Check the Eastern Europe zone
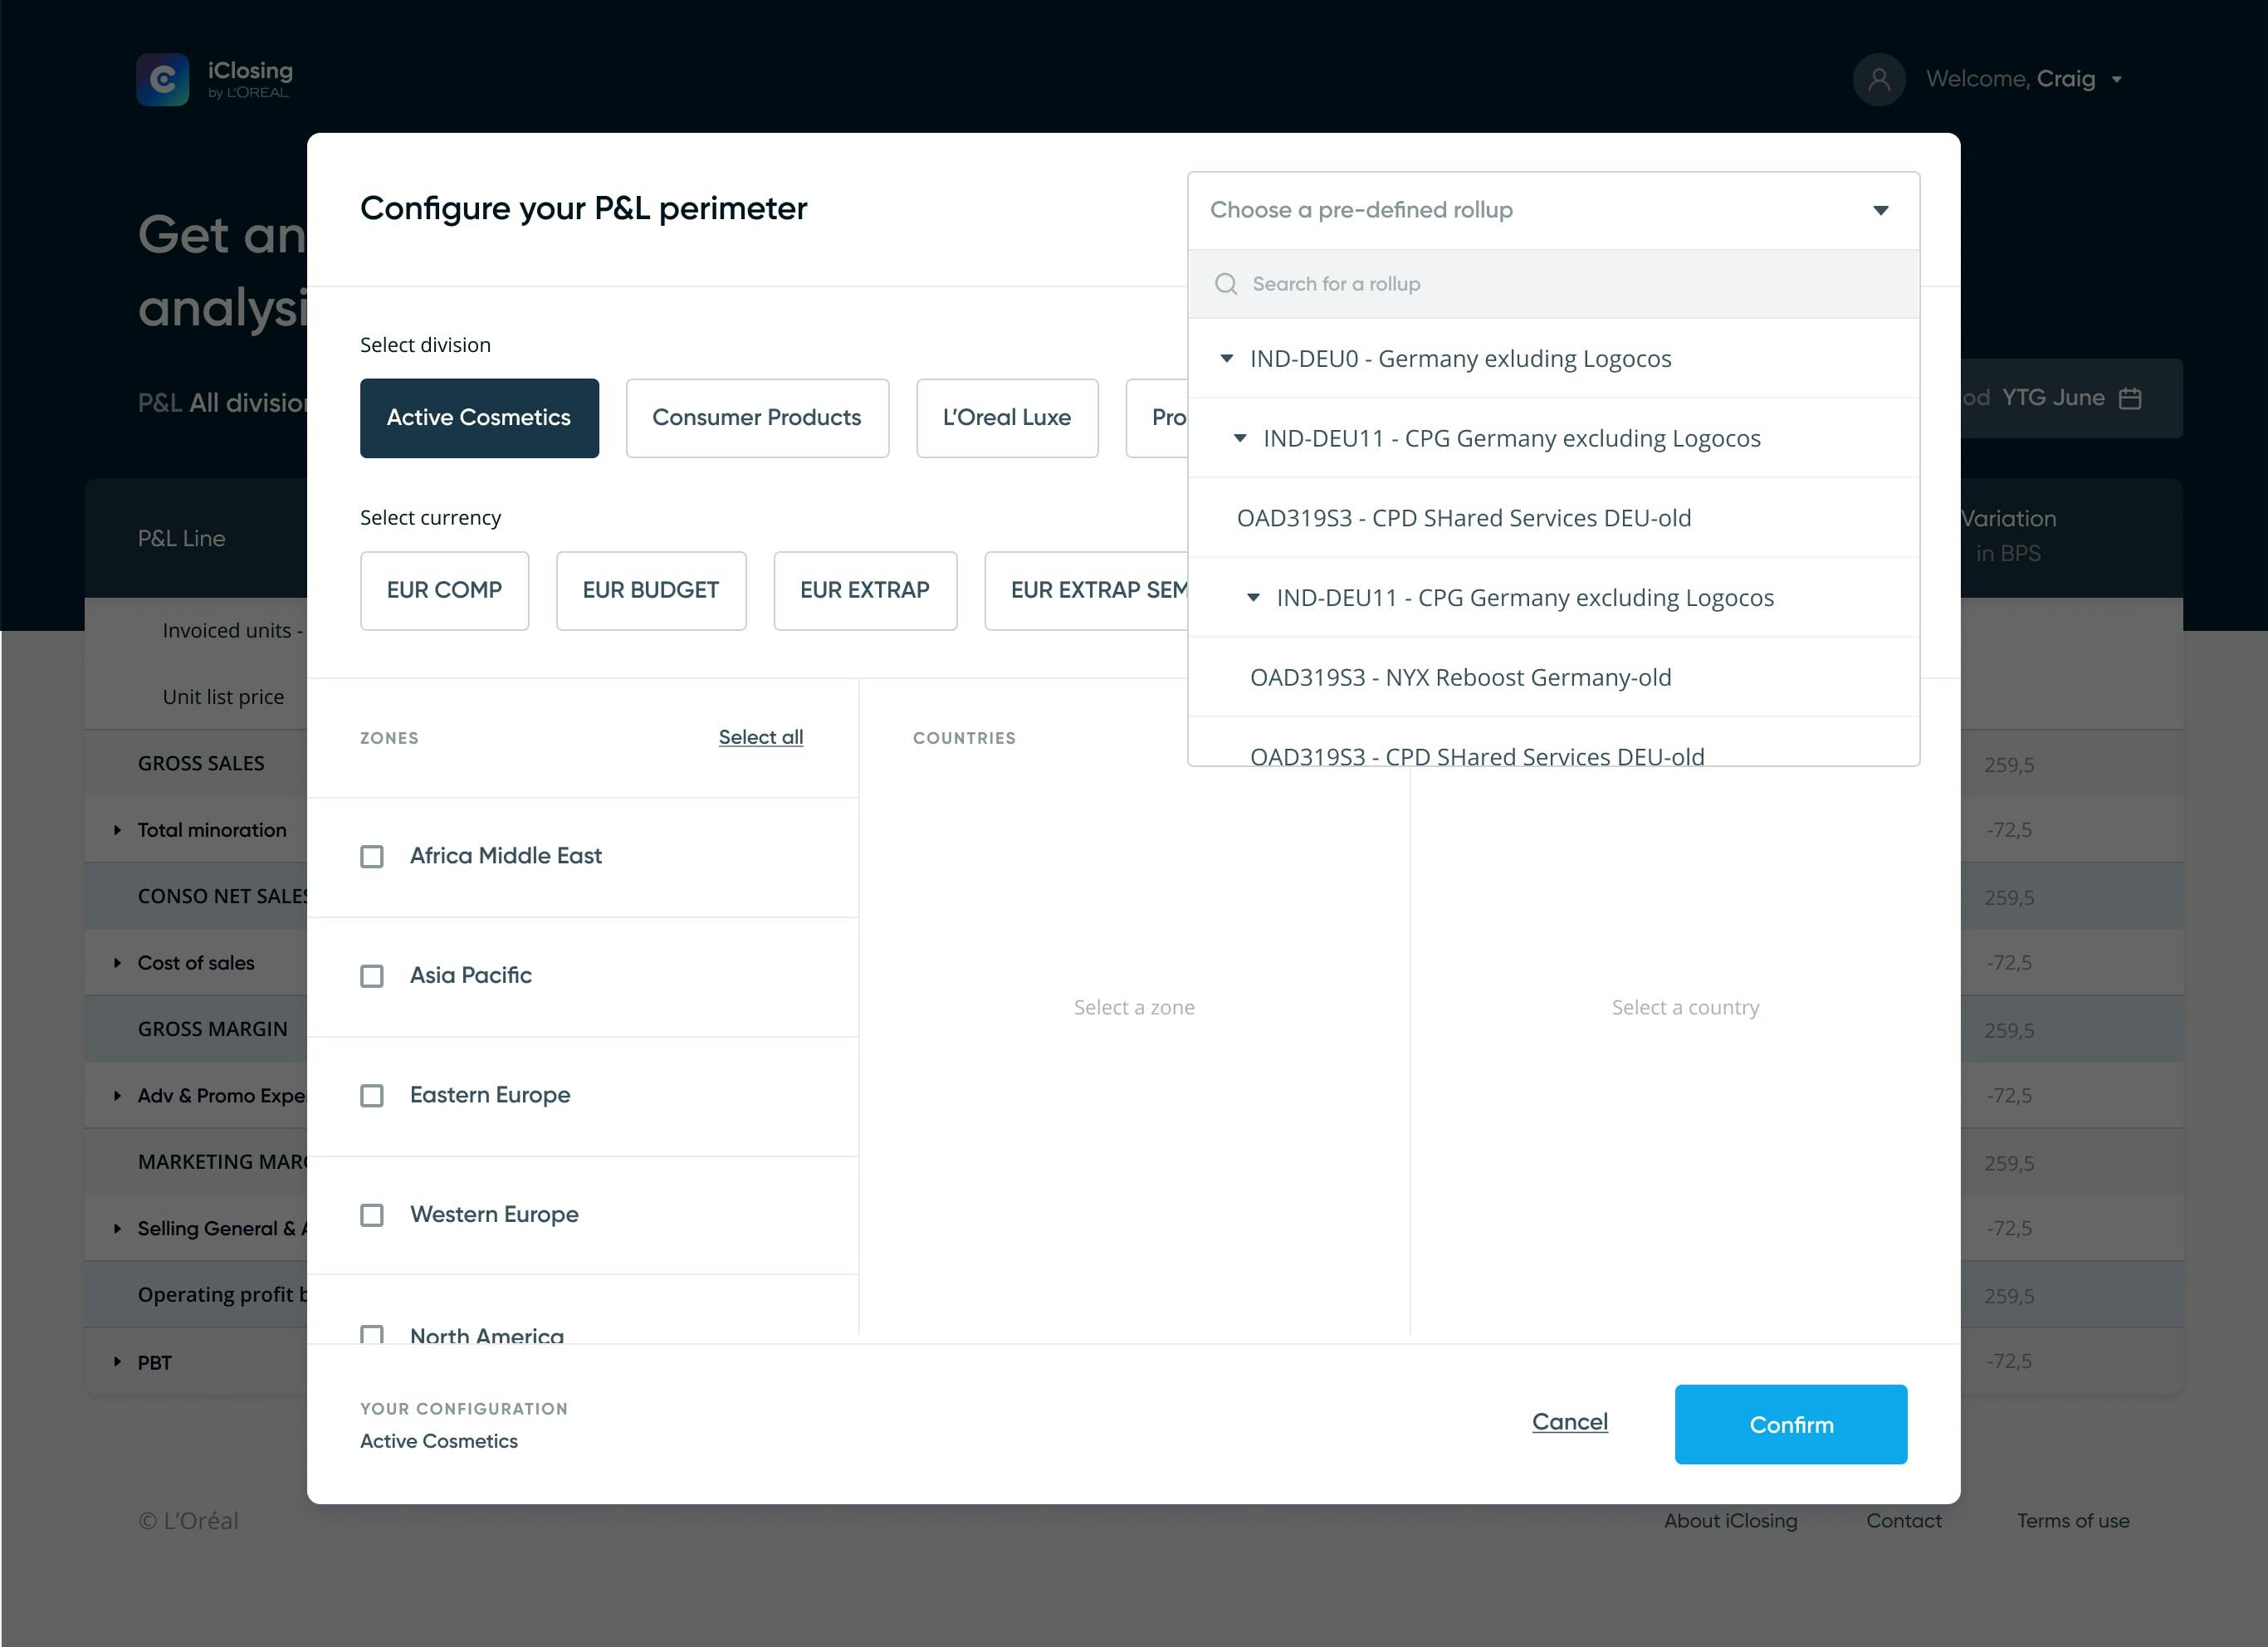 pyautogui.click(x=372, y=1096)
